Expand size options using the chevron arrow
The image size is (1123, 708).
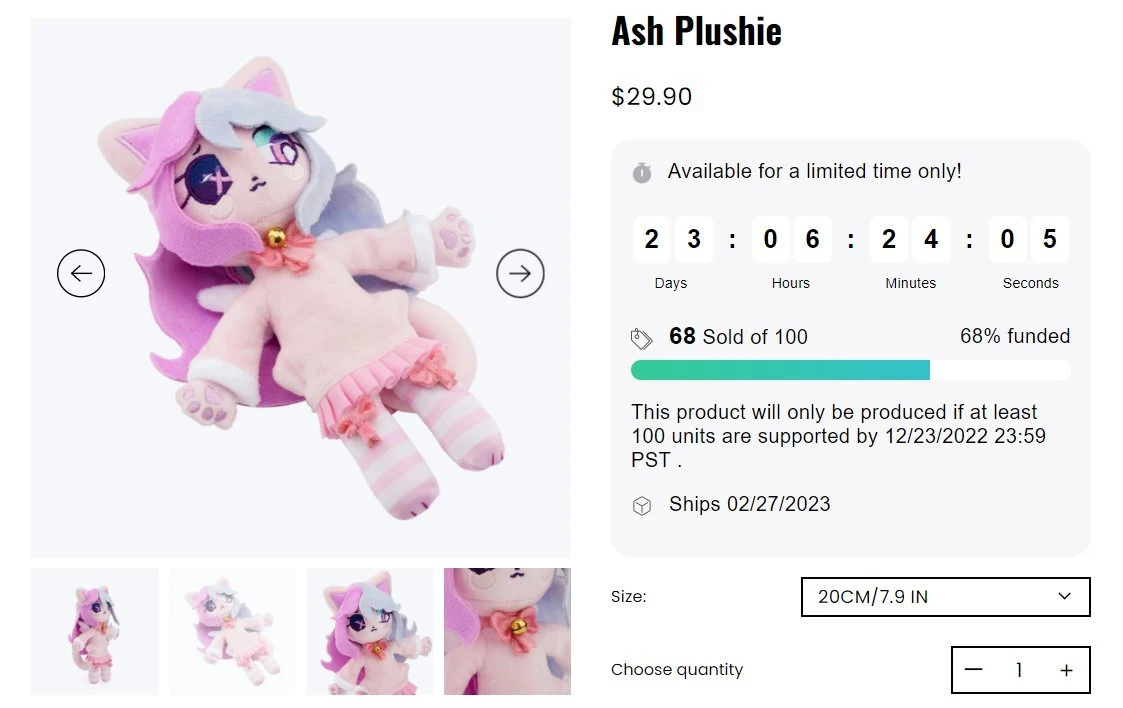tap(1064, 596)
